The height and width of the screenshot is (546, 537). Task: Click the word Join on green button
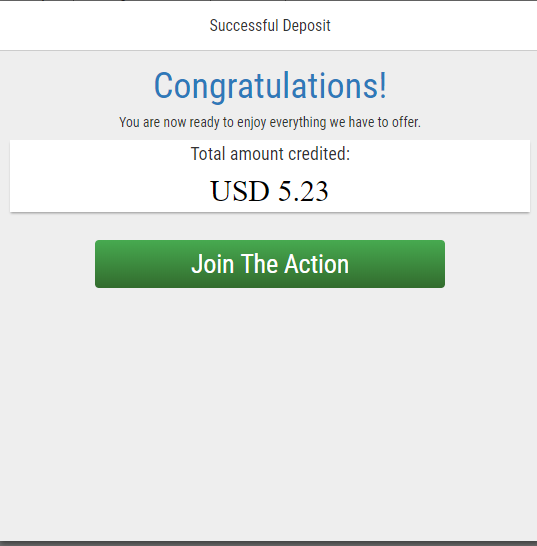(212, 264)
